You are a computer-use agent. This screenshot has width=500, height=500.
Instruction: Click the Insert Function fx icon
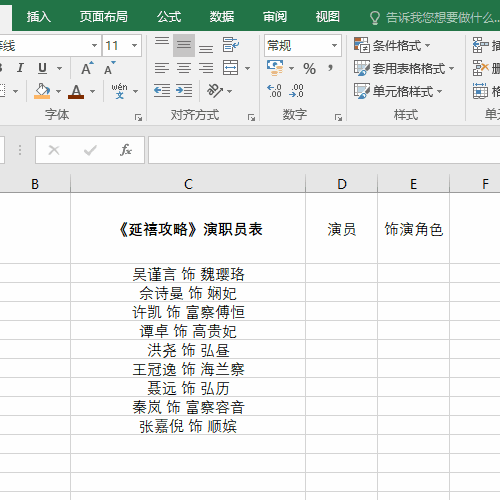click(126, 150)
